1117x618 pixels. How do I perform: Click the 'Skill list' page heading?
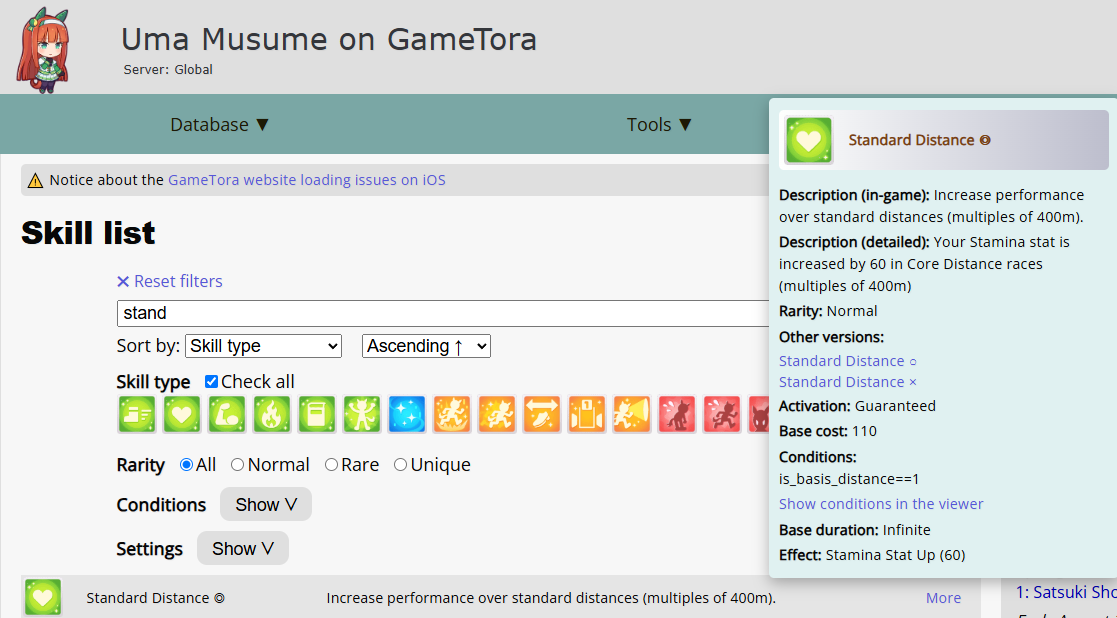pos(88,233)
